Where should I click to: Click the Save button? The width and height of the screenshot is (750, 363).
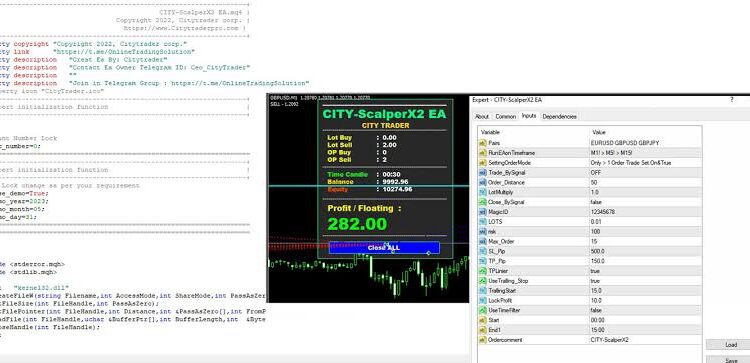(x=731, y=360)
